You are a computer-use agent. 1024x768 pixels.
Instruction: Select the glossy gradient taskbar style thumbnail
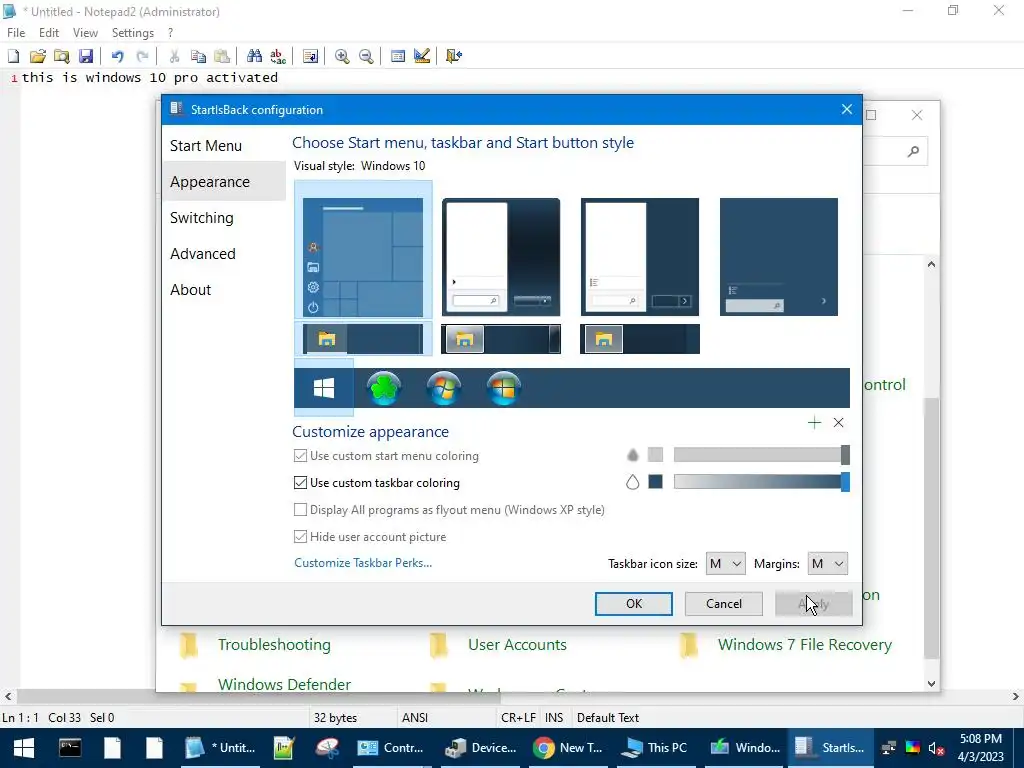[501, 339]
